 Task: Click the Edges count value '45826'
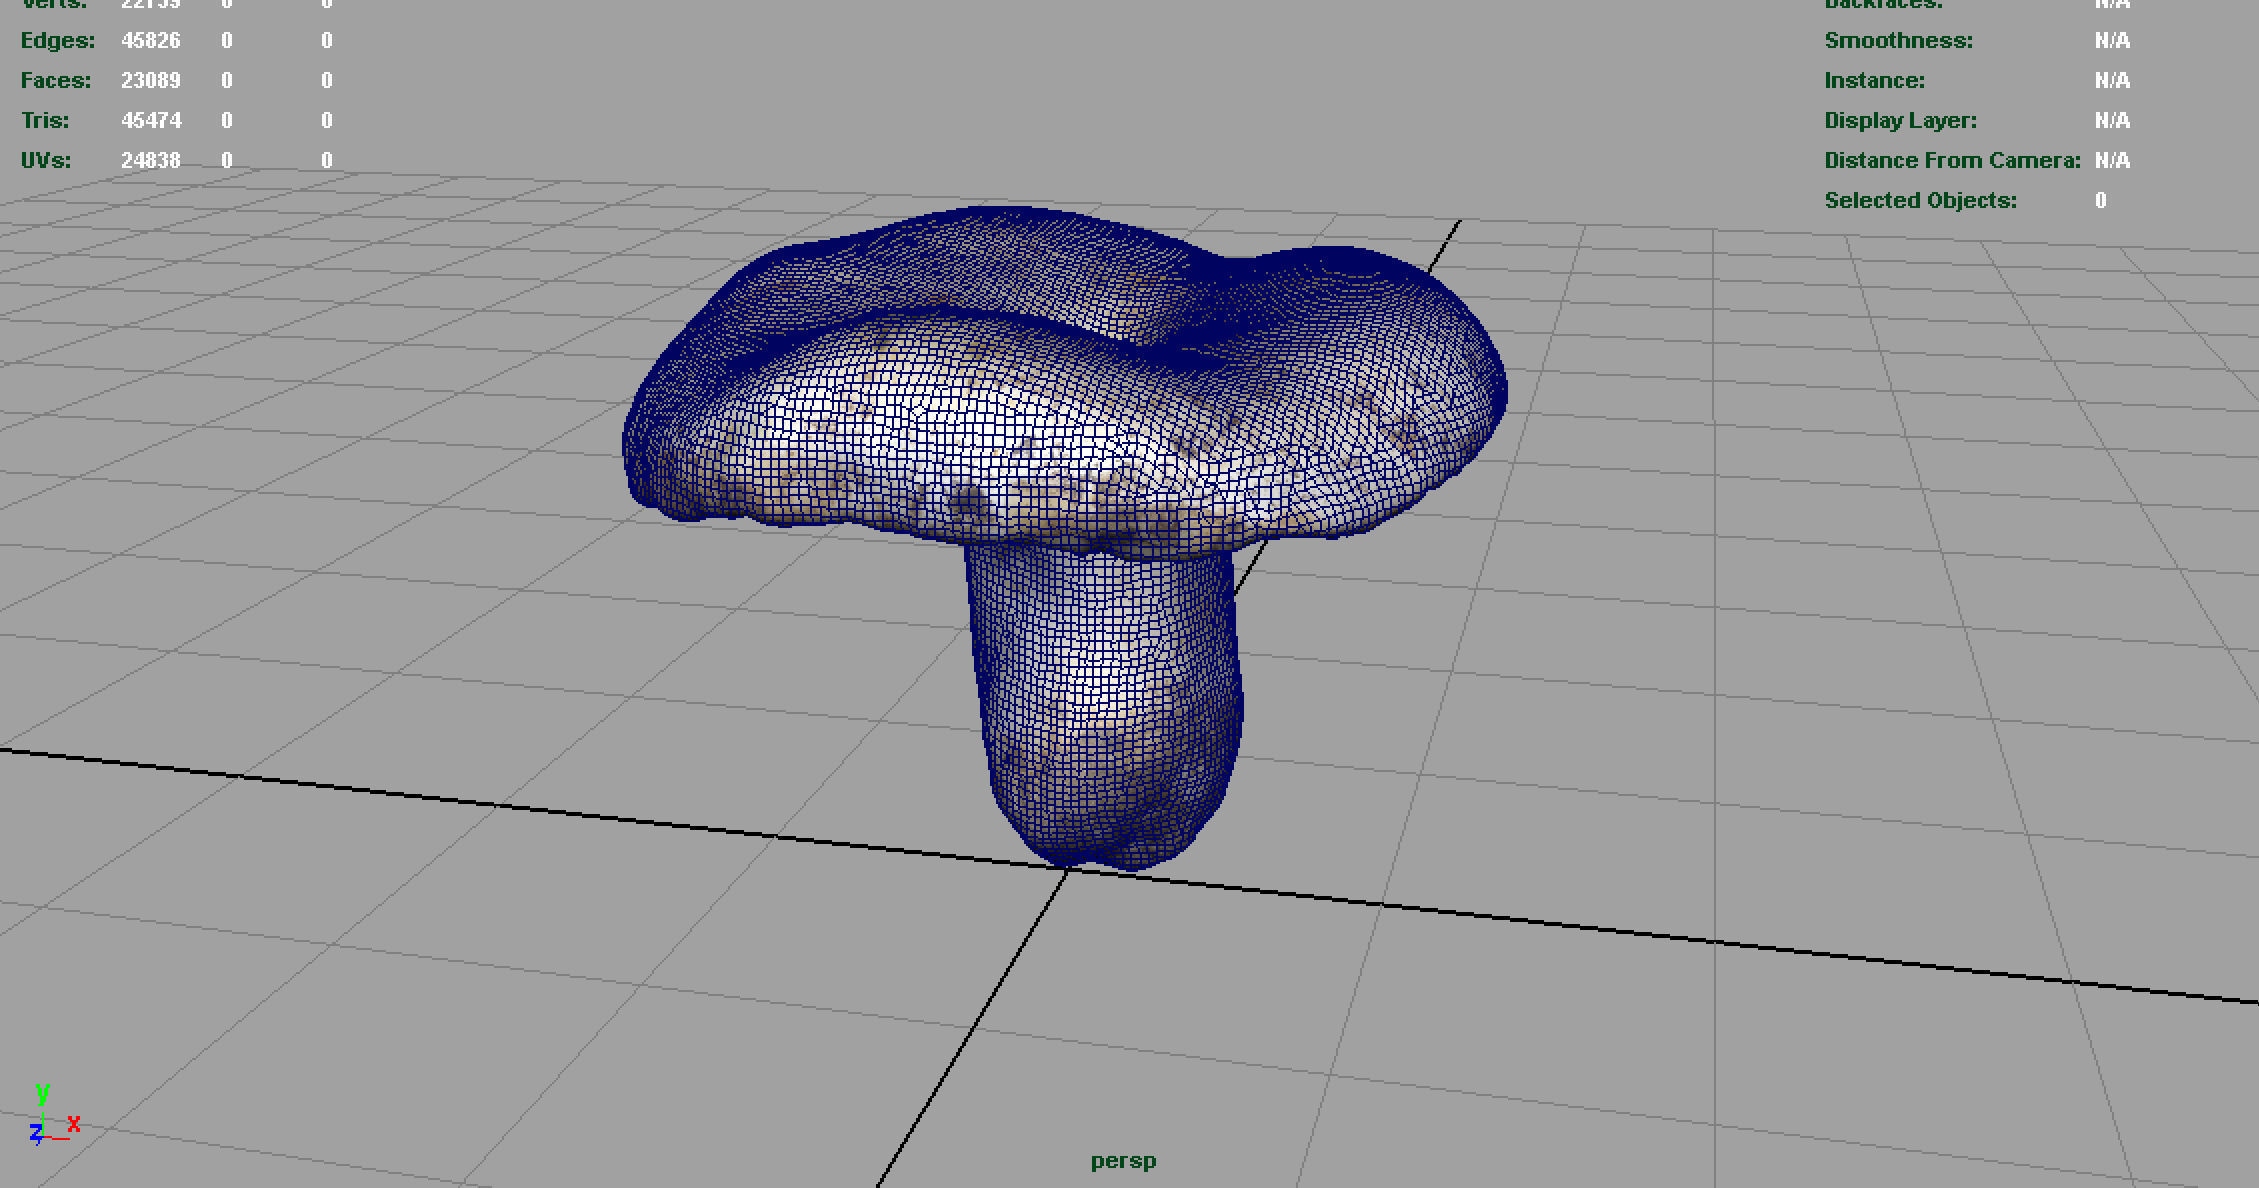[x=151, y=41]
